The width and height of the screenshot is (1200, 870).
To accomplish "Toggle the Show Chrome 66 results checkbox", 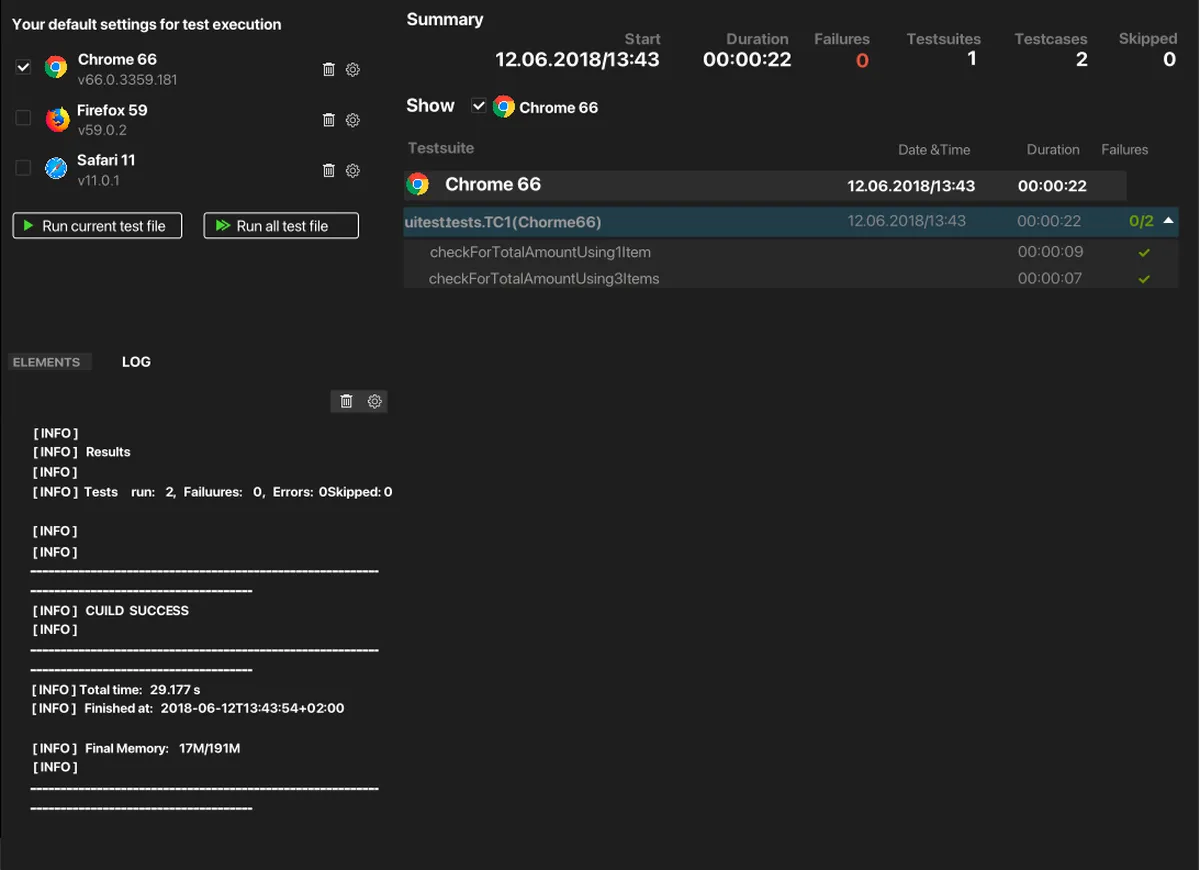I will (479, 106).
